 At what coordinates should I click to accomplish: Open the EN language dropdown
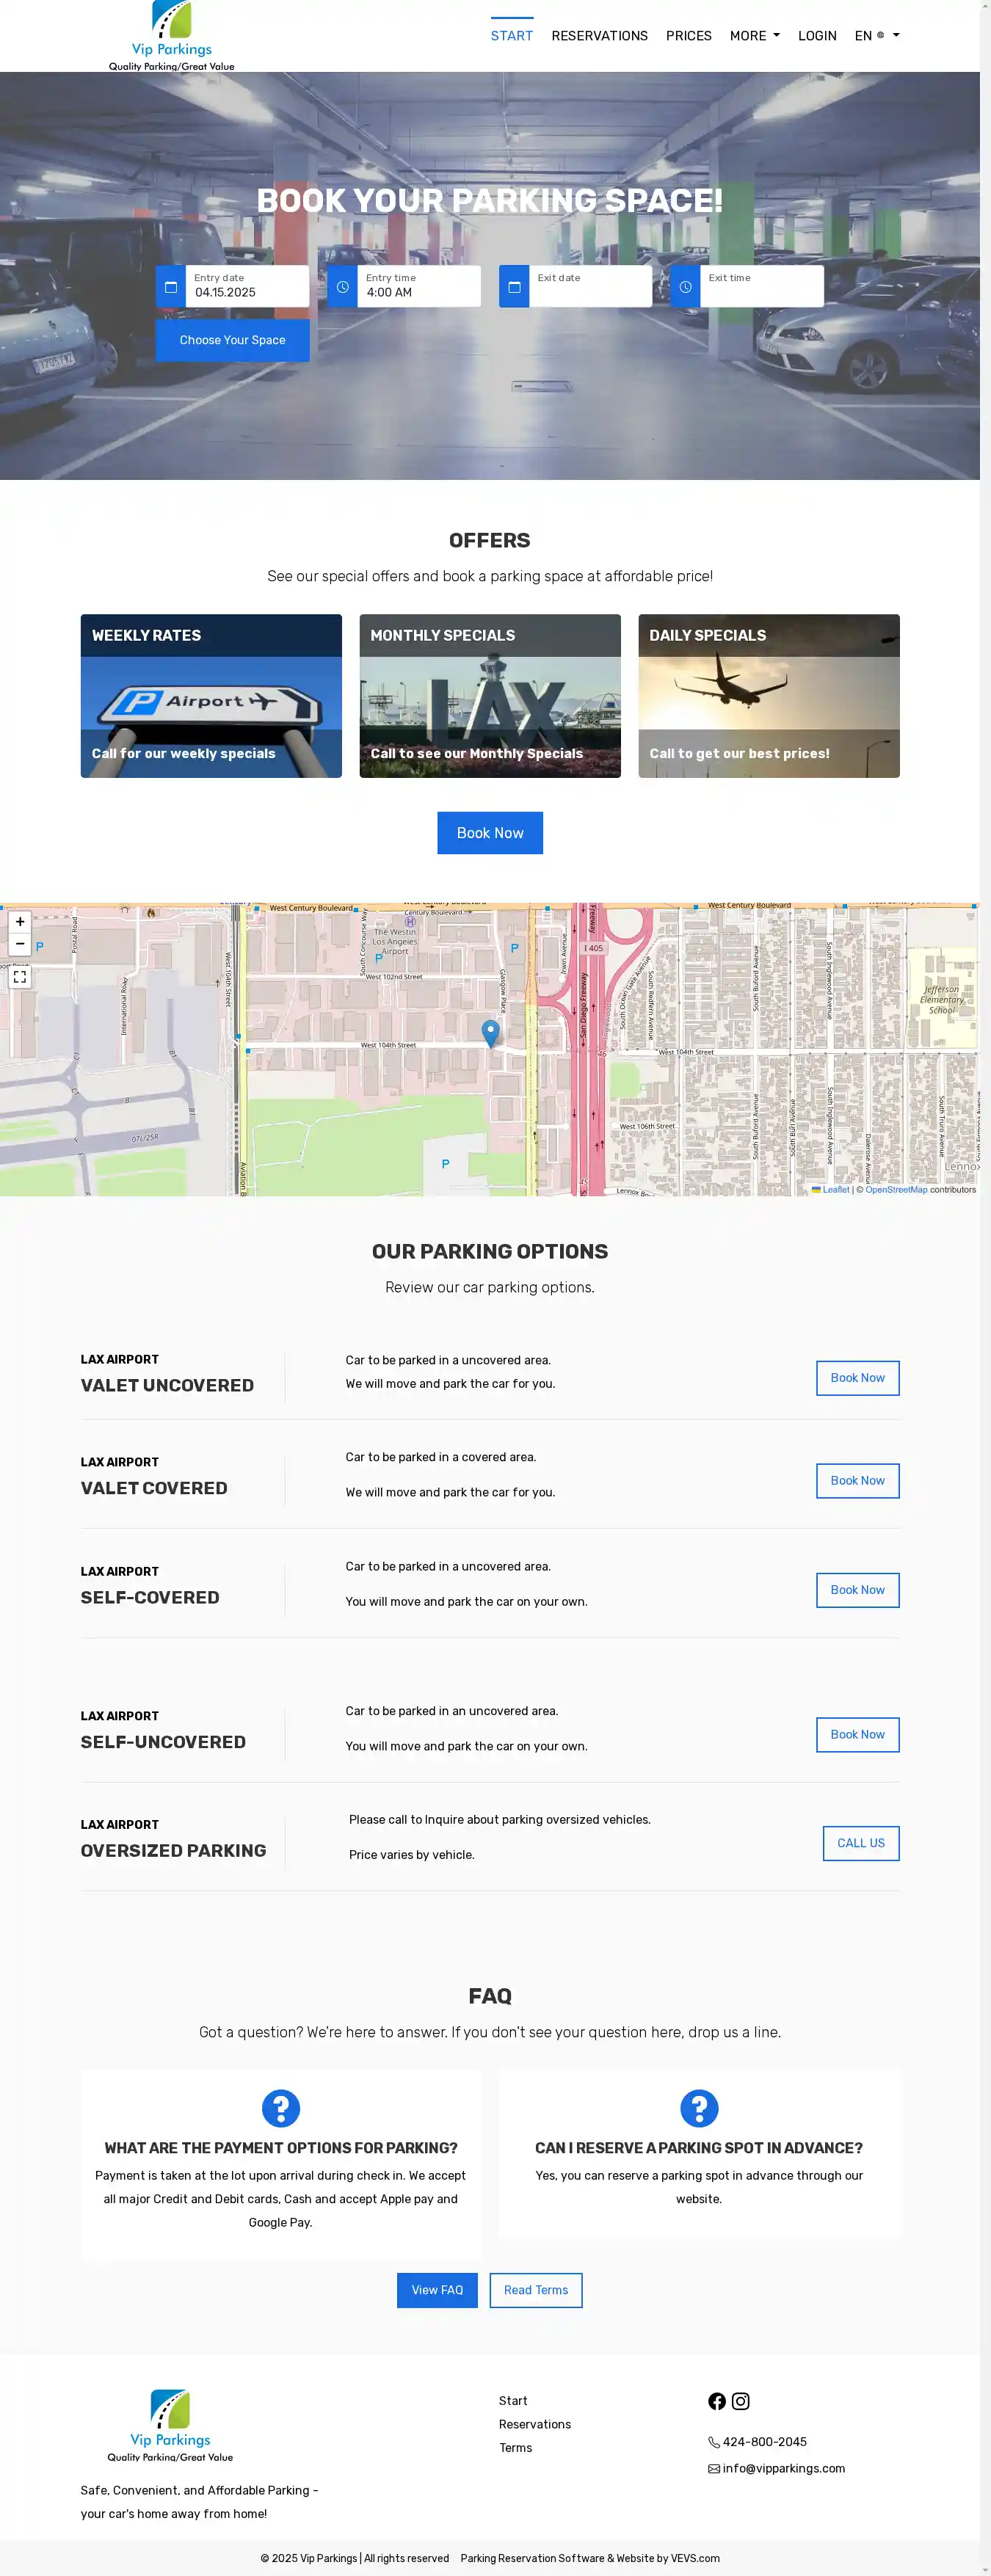pyautogui.click(x=876, y=36)
